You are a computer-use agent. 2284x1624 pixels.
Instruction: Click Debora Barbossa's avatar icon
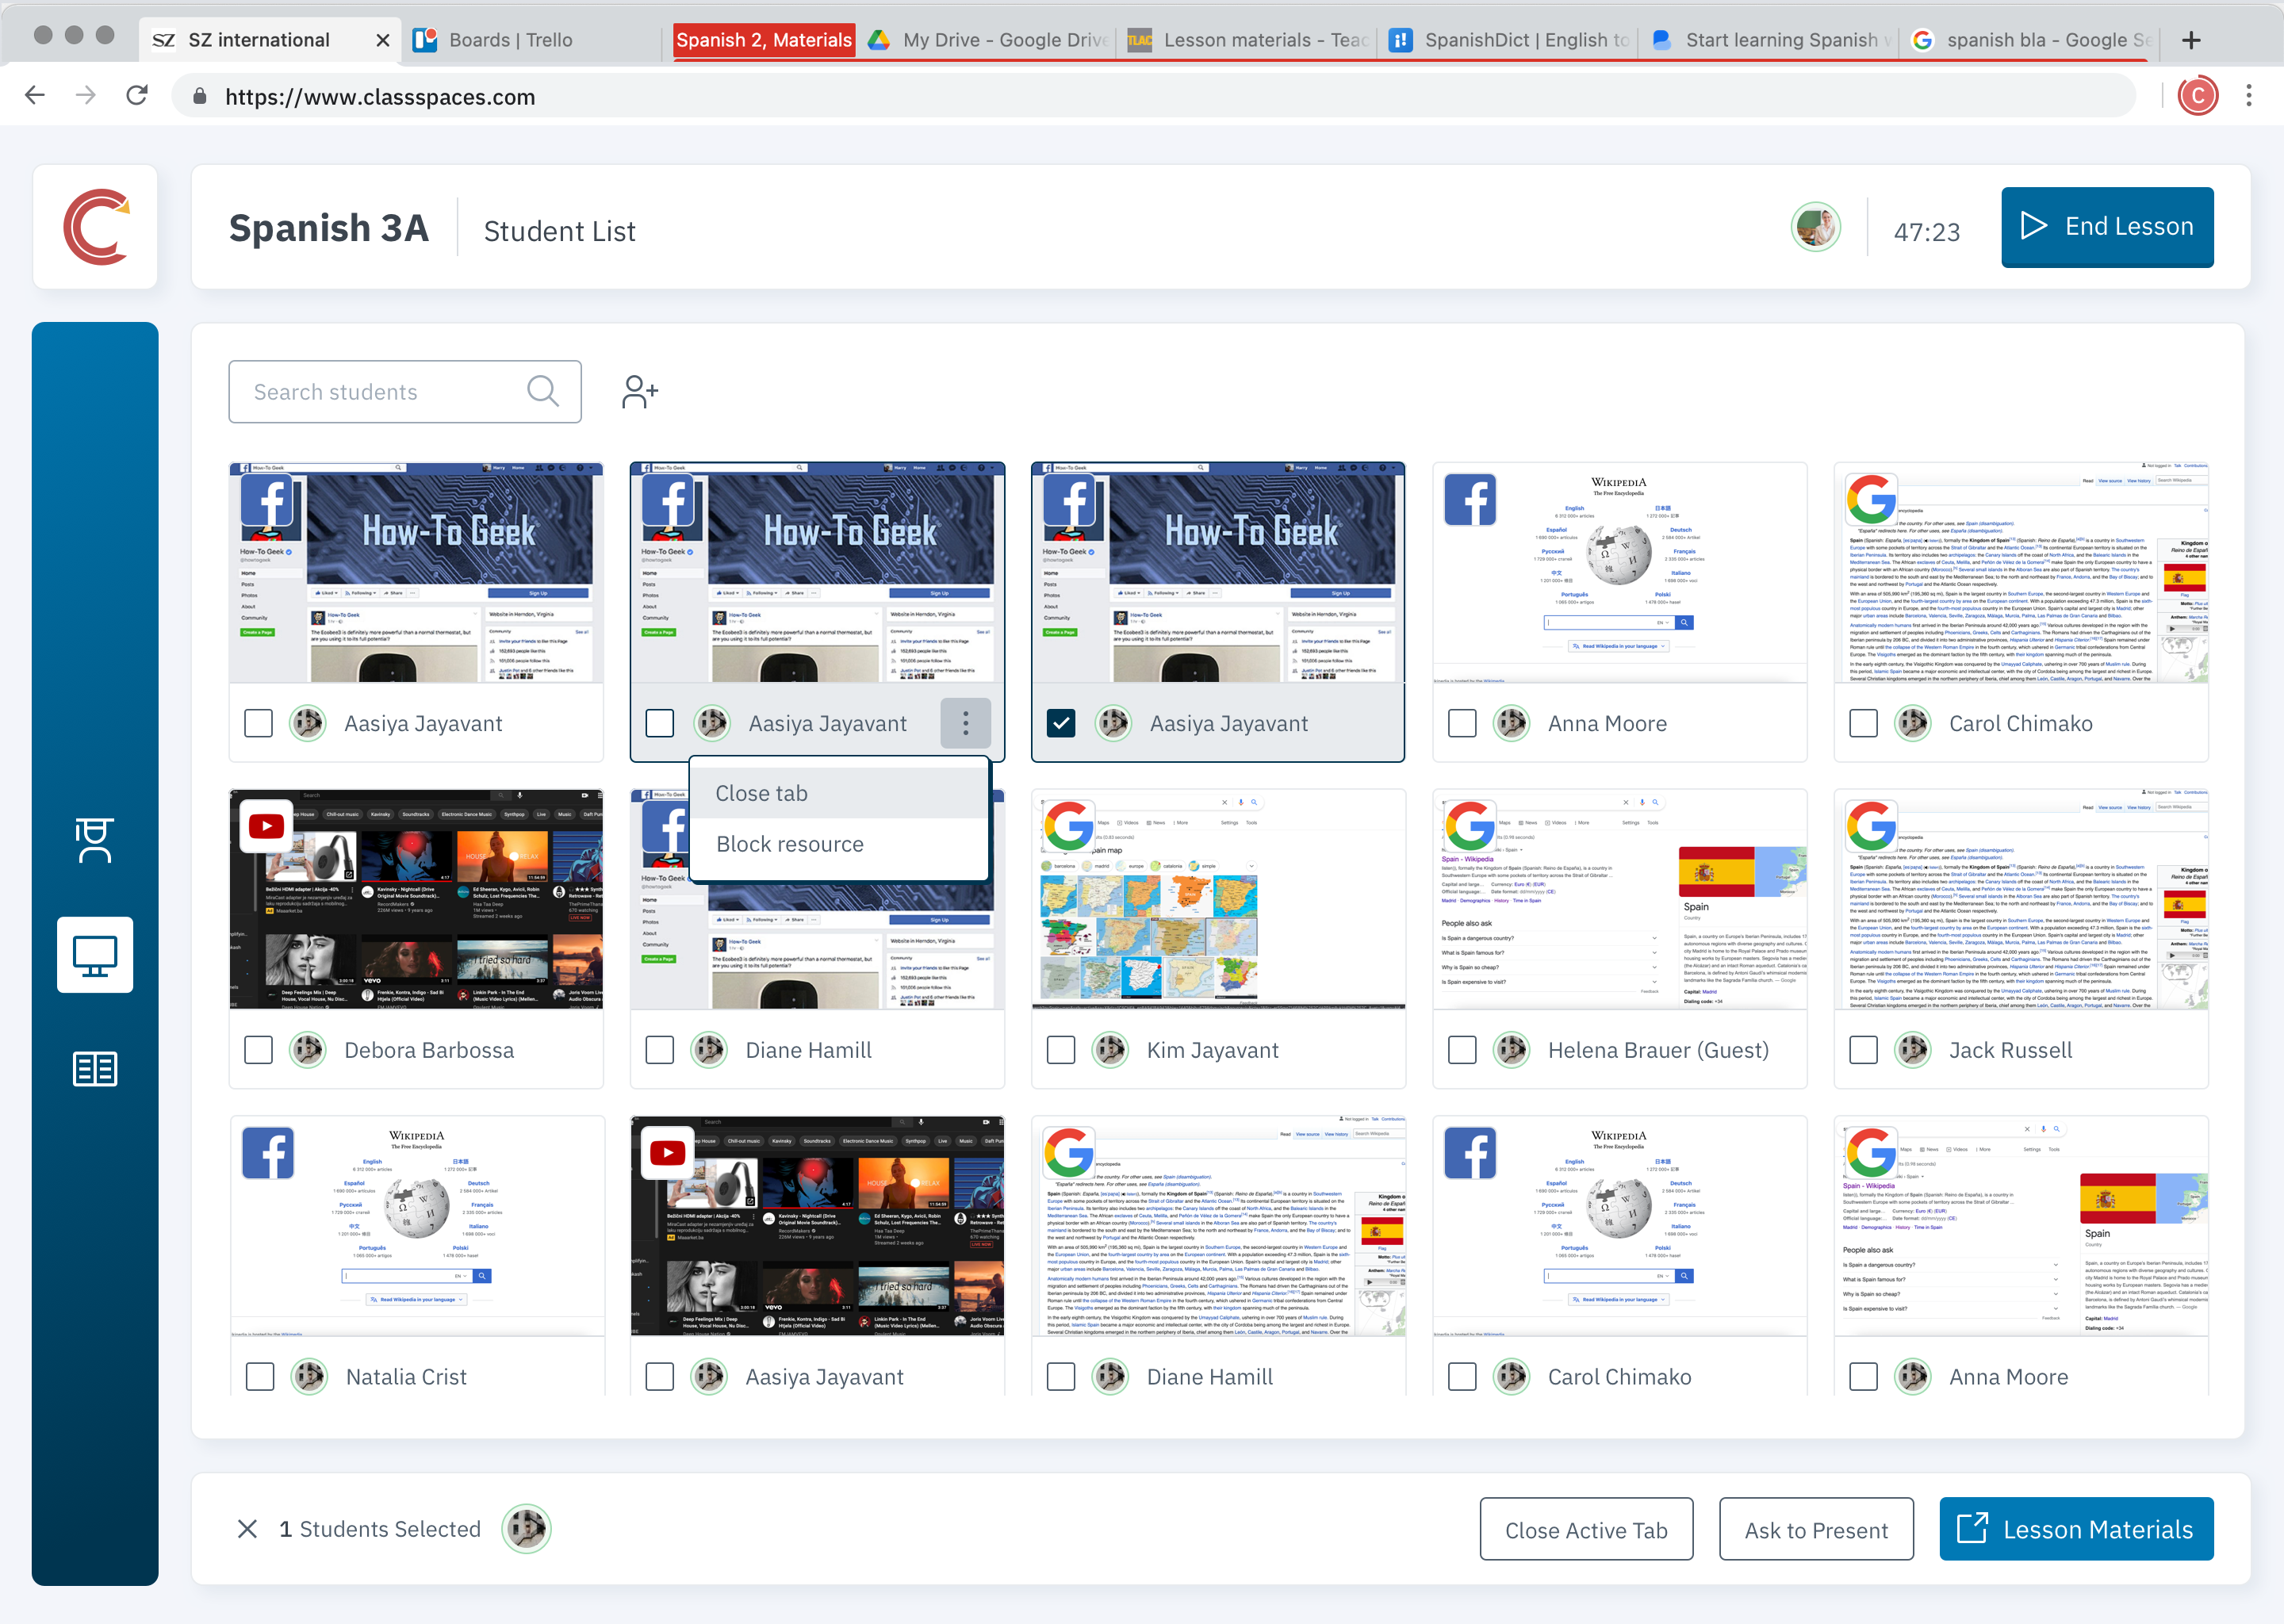(x=308, y=1050)
